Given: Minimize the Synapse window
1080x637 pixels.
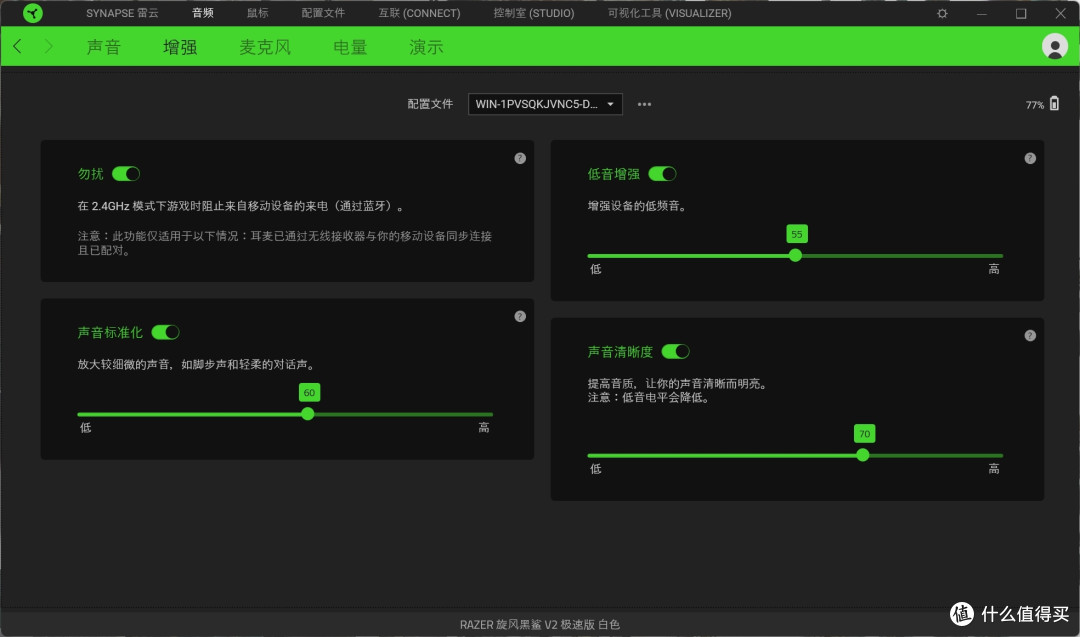Looking at the screenshot, I should pos(982,13).
